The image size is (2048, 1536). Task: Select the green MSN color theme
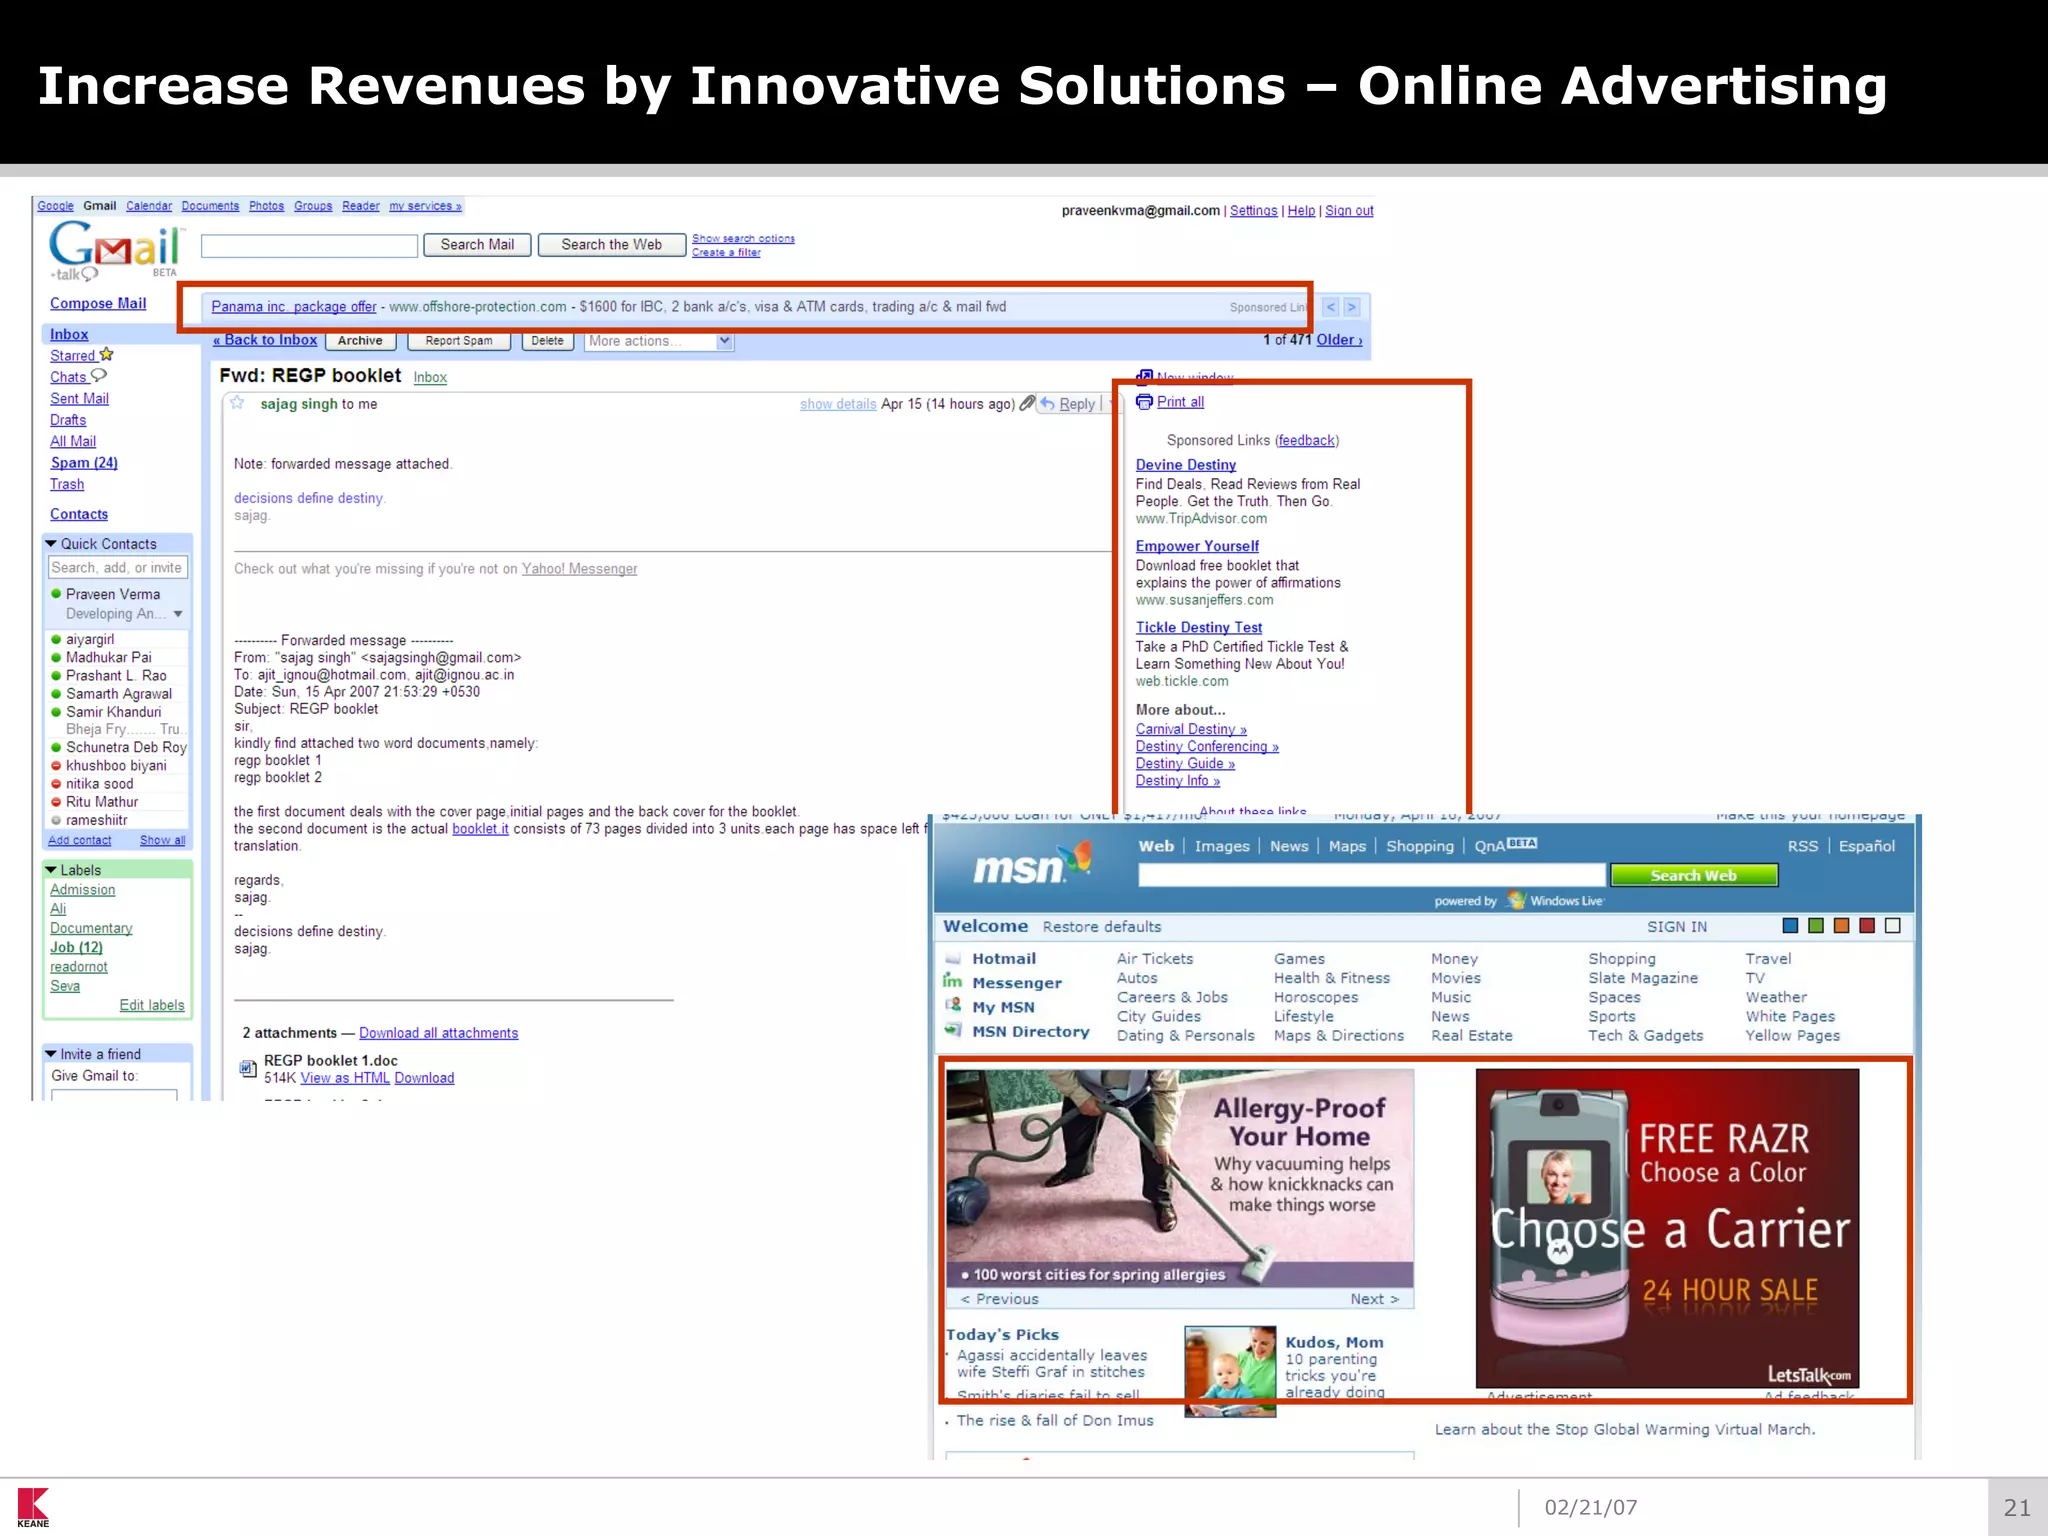tap(1816, 926)
